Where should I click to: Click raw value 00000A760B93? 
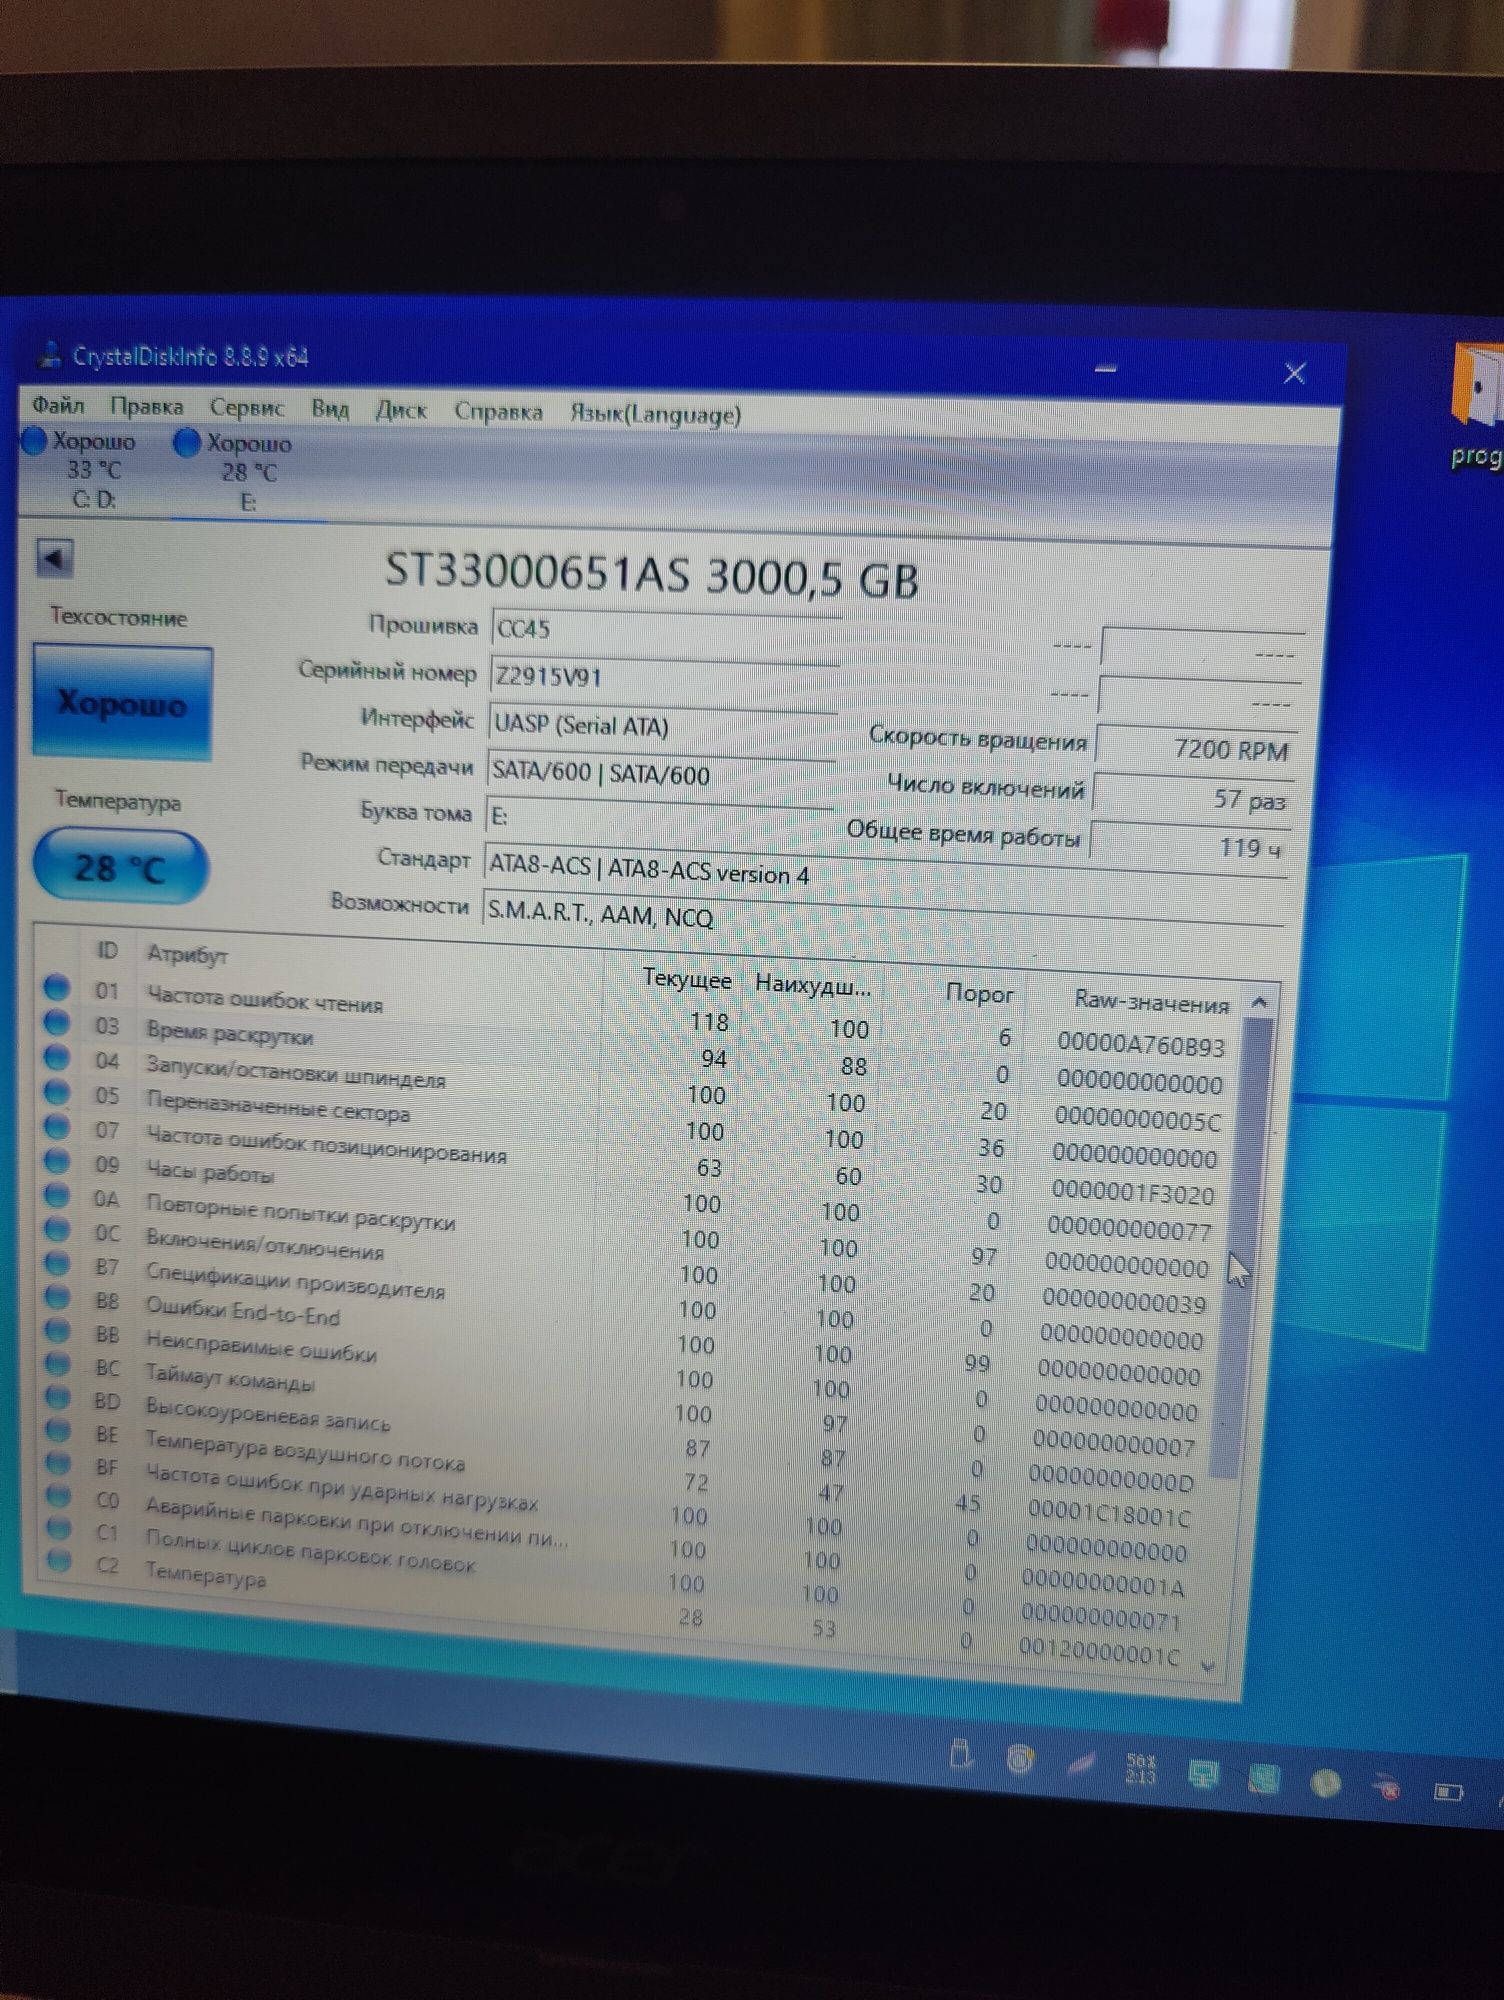tap(1141, 1046)
